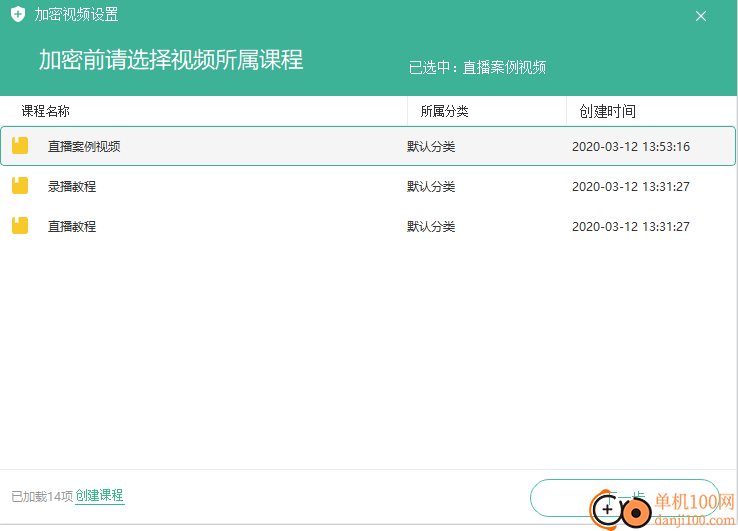
Task: Click the 已选中: 直播案例视频 label
Action: pos(477,67)
